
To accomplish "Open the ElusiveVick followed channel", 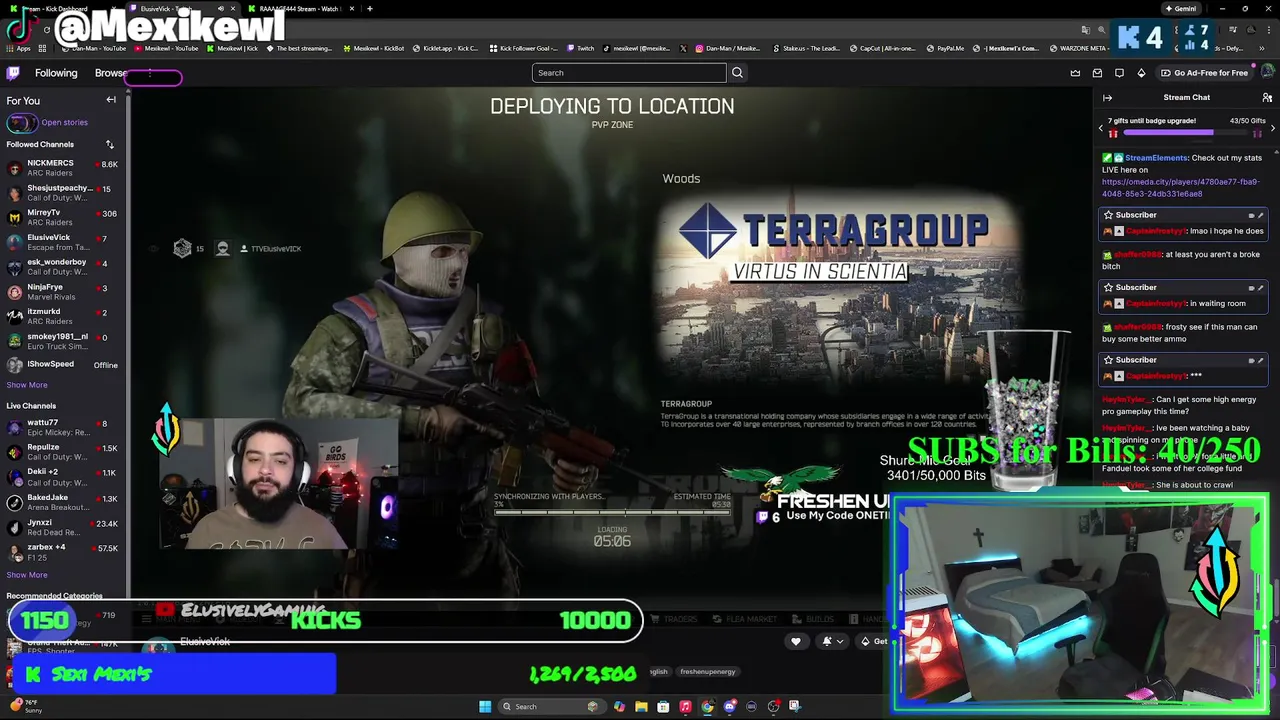I will click(62, 242).
